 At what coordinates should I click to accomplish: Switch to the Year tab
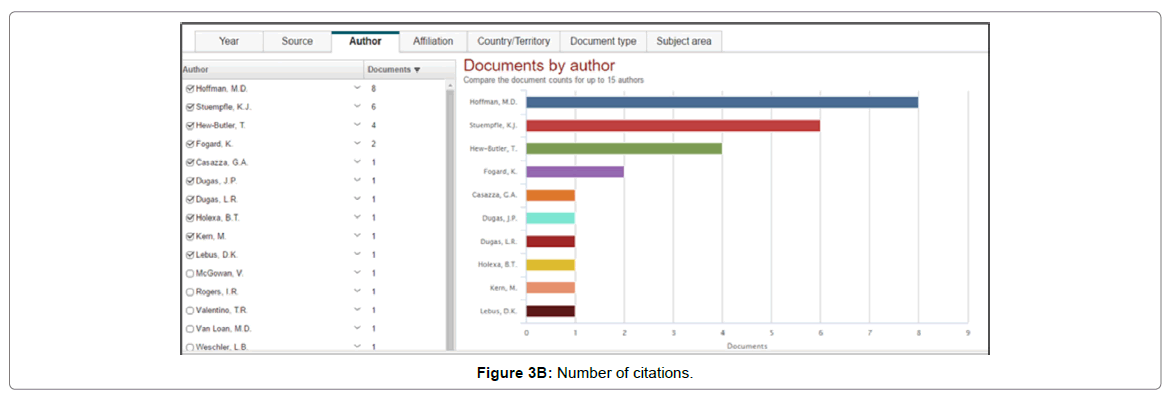pos(228,41)
